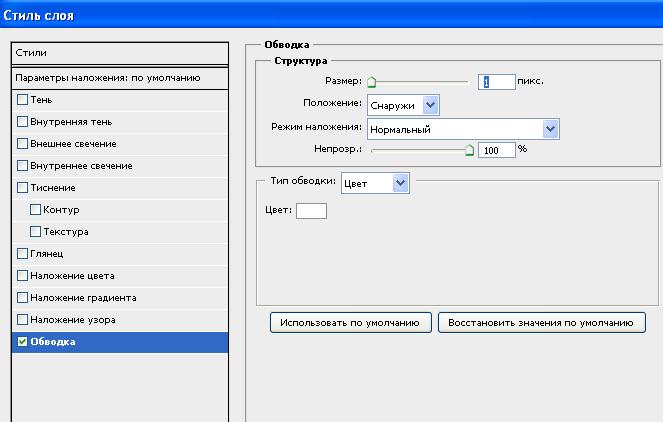The width and height of the screenshot is (663, 422).
Task: Enable Наложение цвета checkbox
Action: (x=22, y=276)
